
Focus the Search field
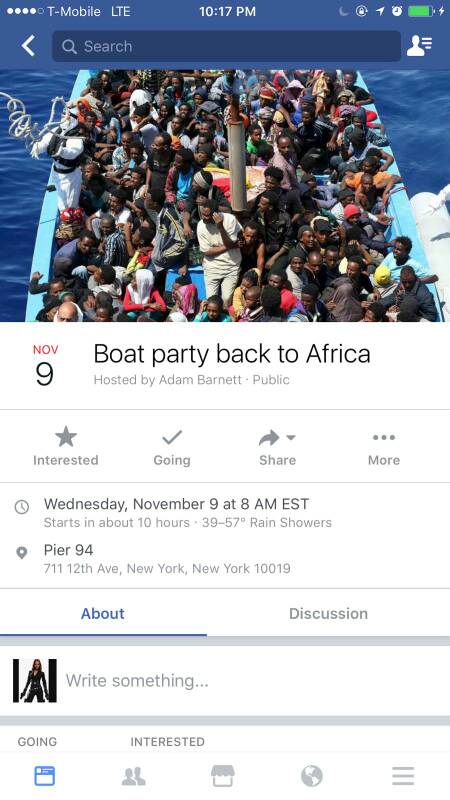pos(226,46)
